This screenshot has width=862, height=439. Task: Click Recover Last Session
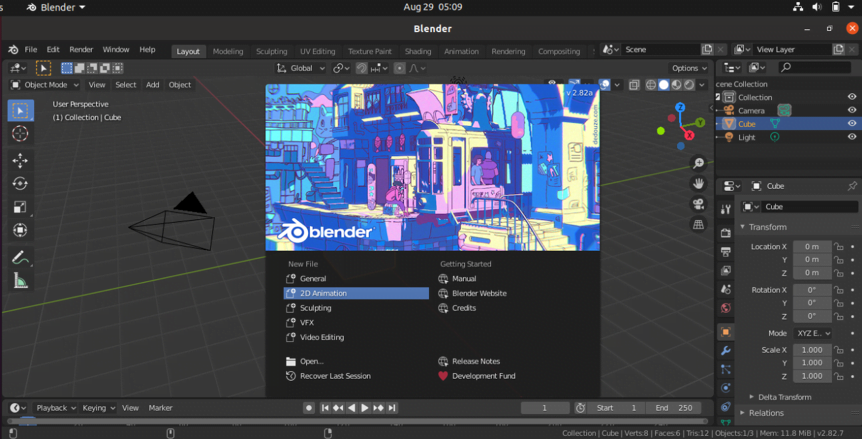pyautogui.click(x=356, y=376)
